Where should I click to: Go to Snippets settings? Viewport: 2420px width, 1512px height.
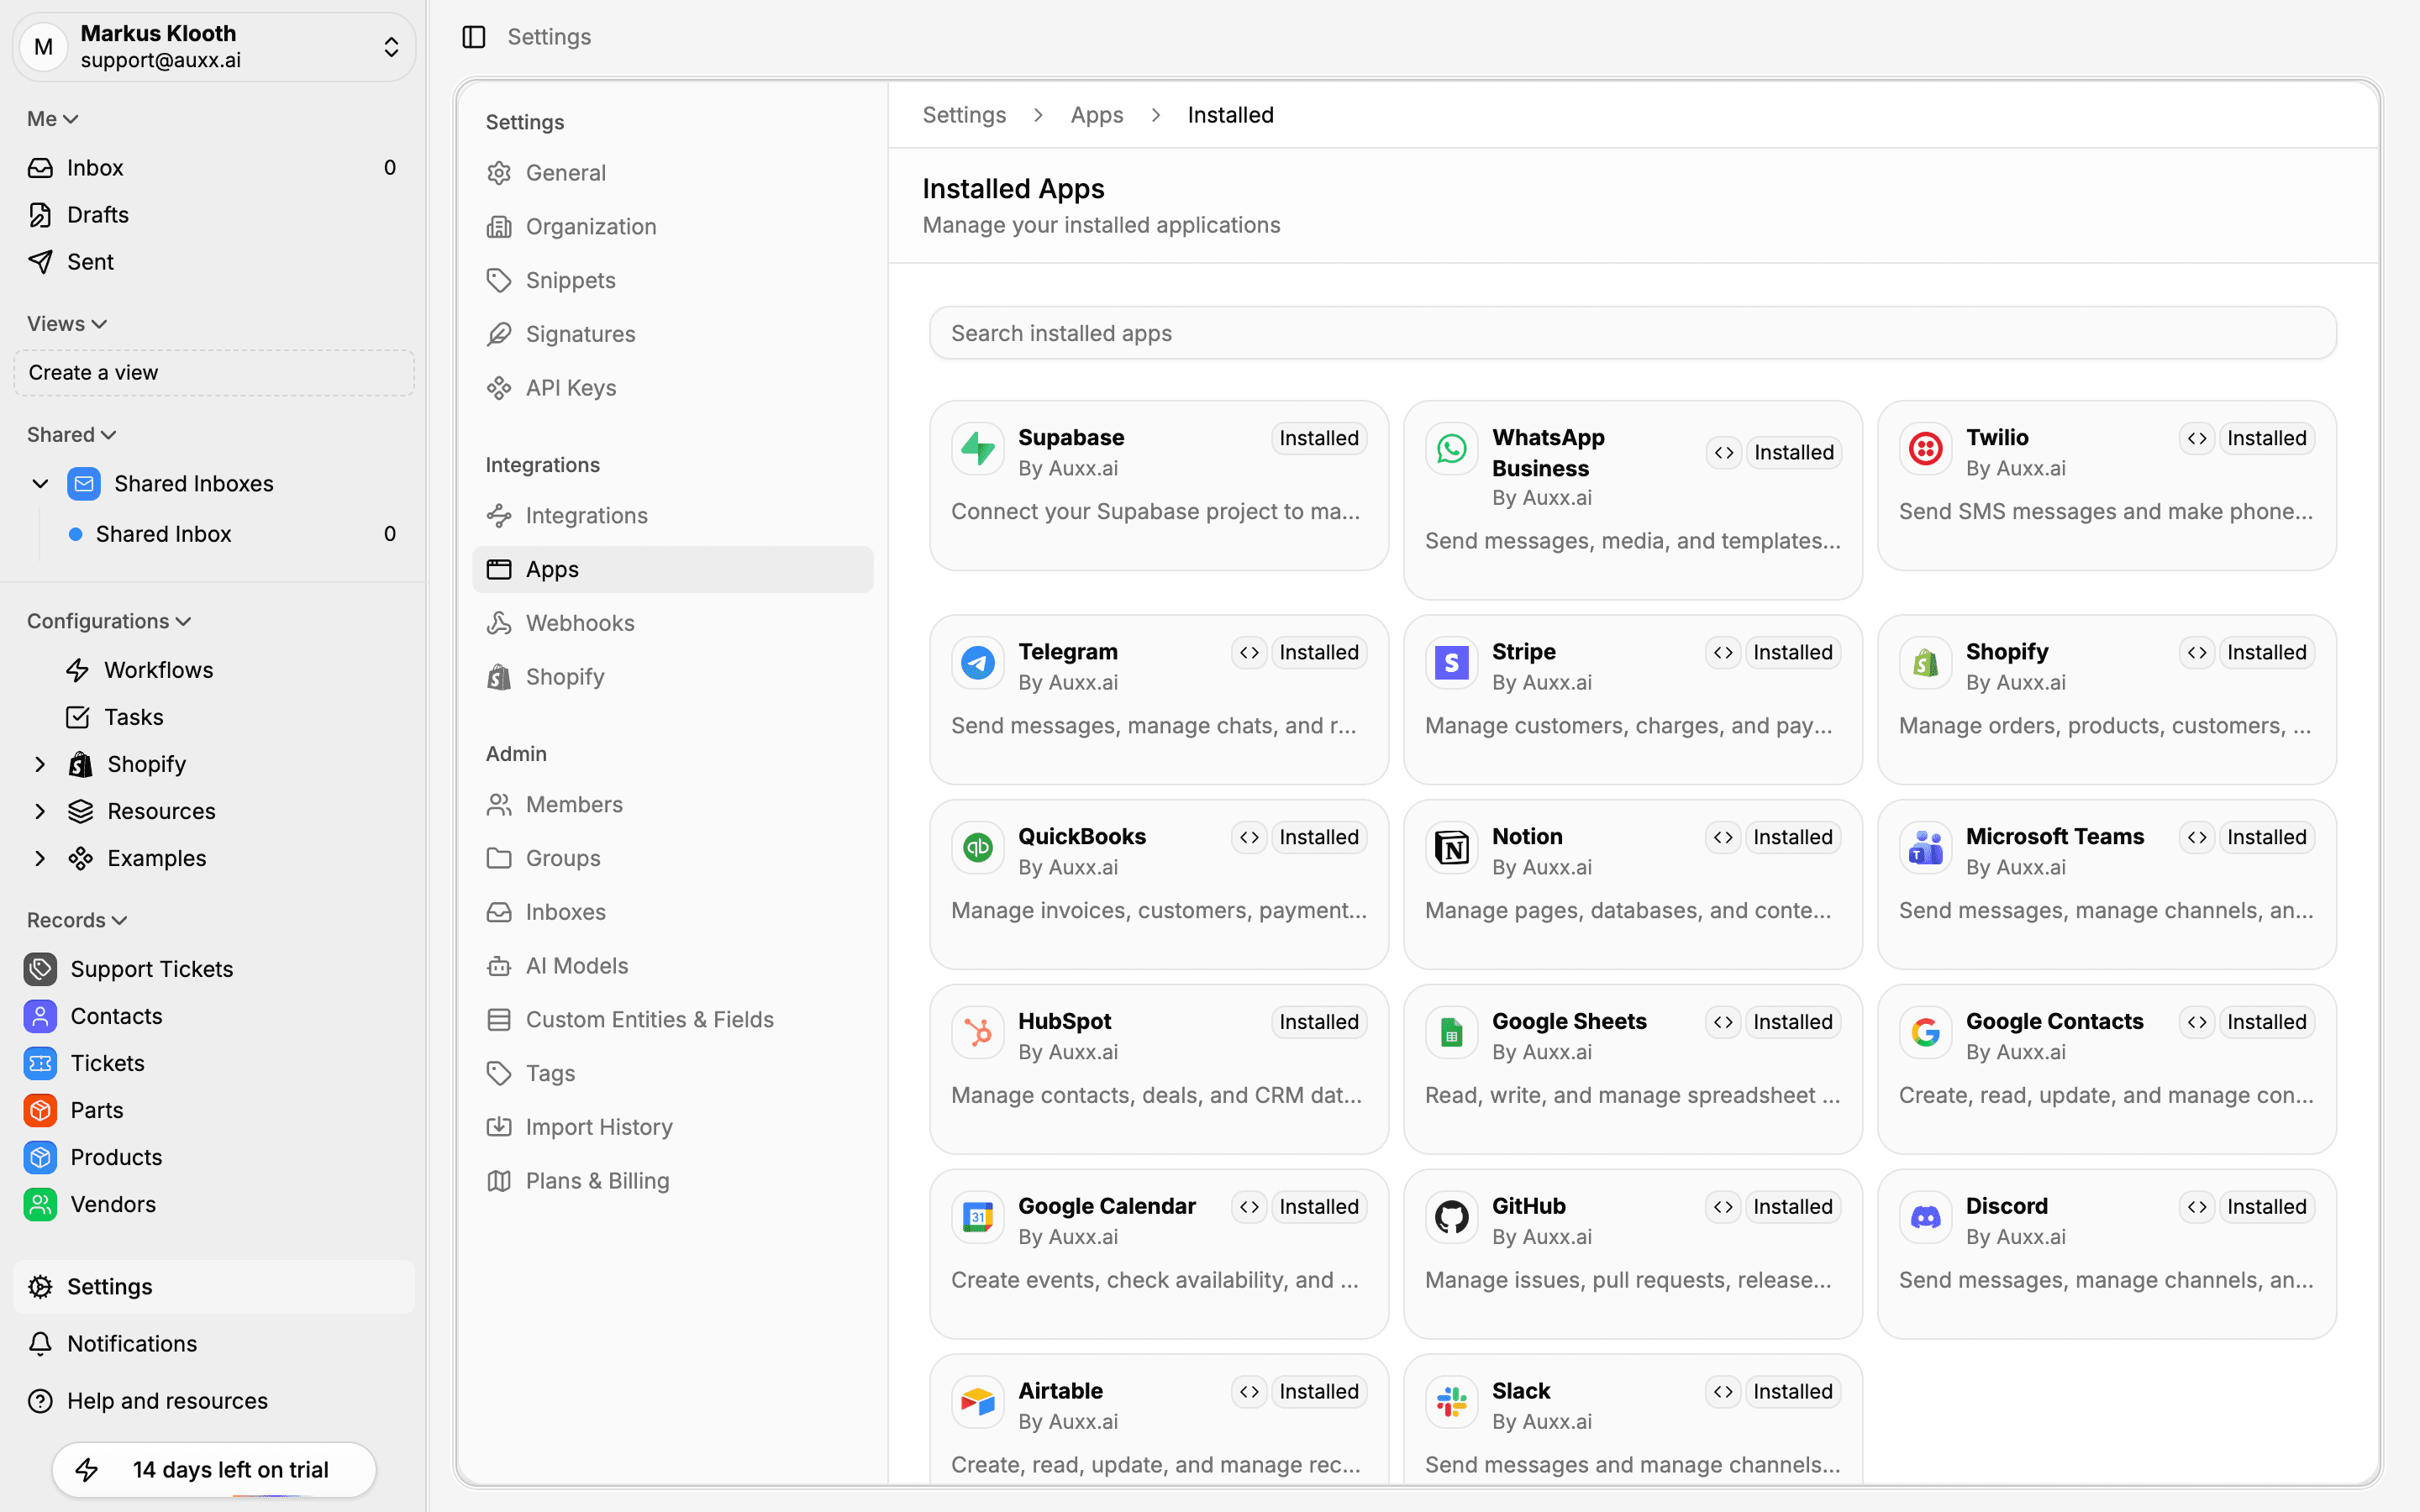pyautogui.click(x=673, y=281)
